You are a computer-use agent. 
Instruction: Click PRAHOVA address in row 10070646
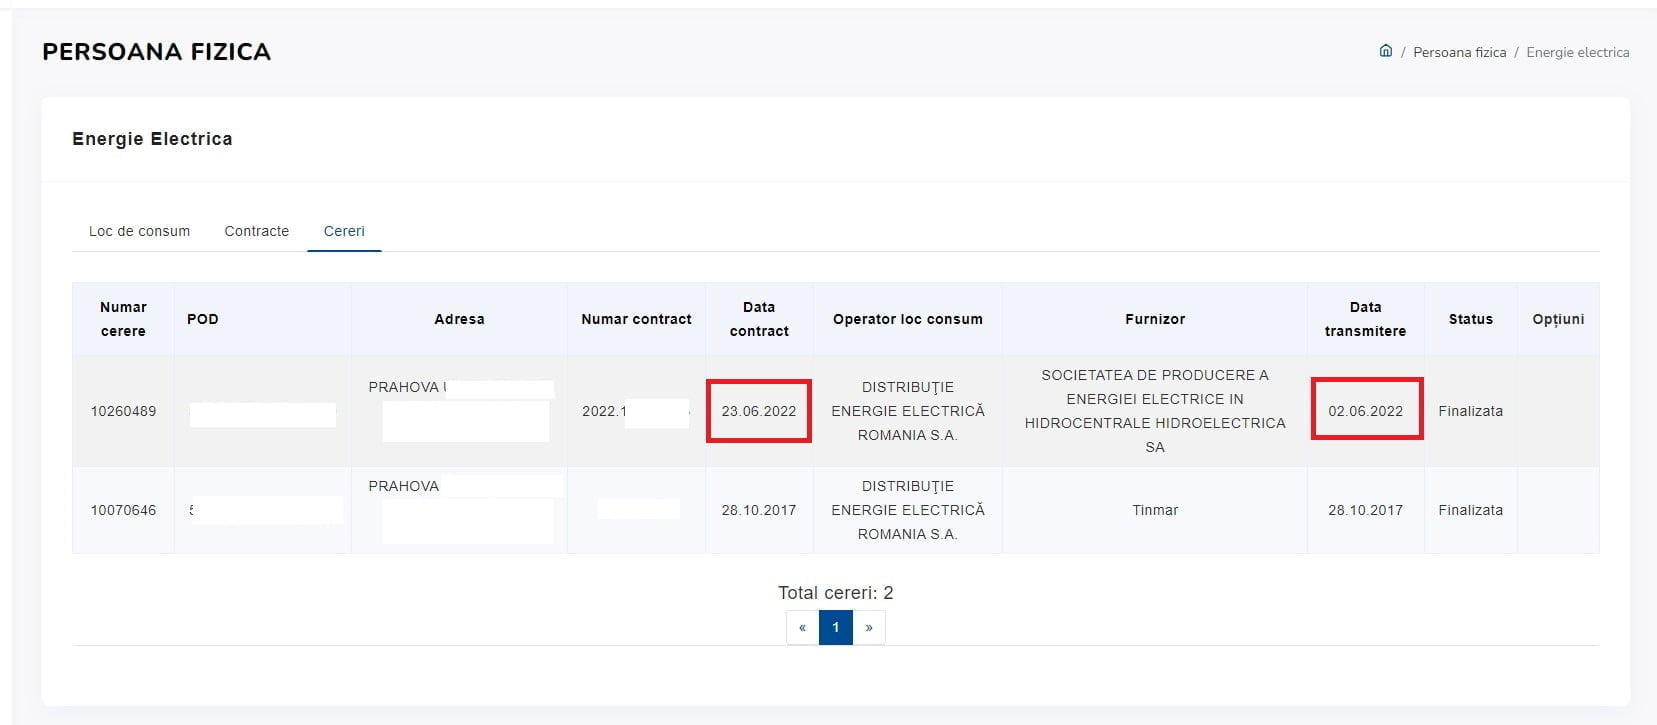tap(403, 486)
